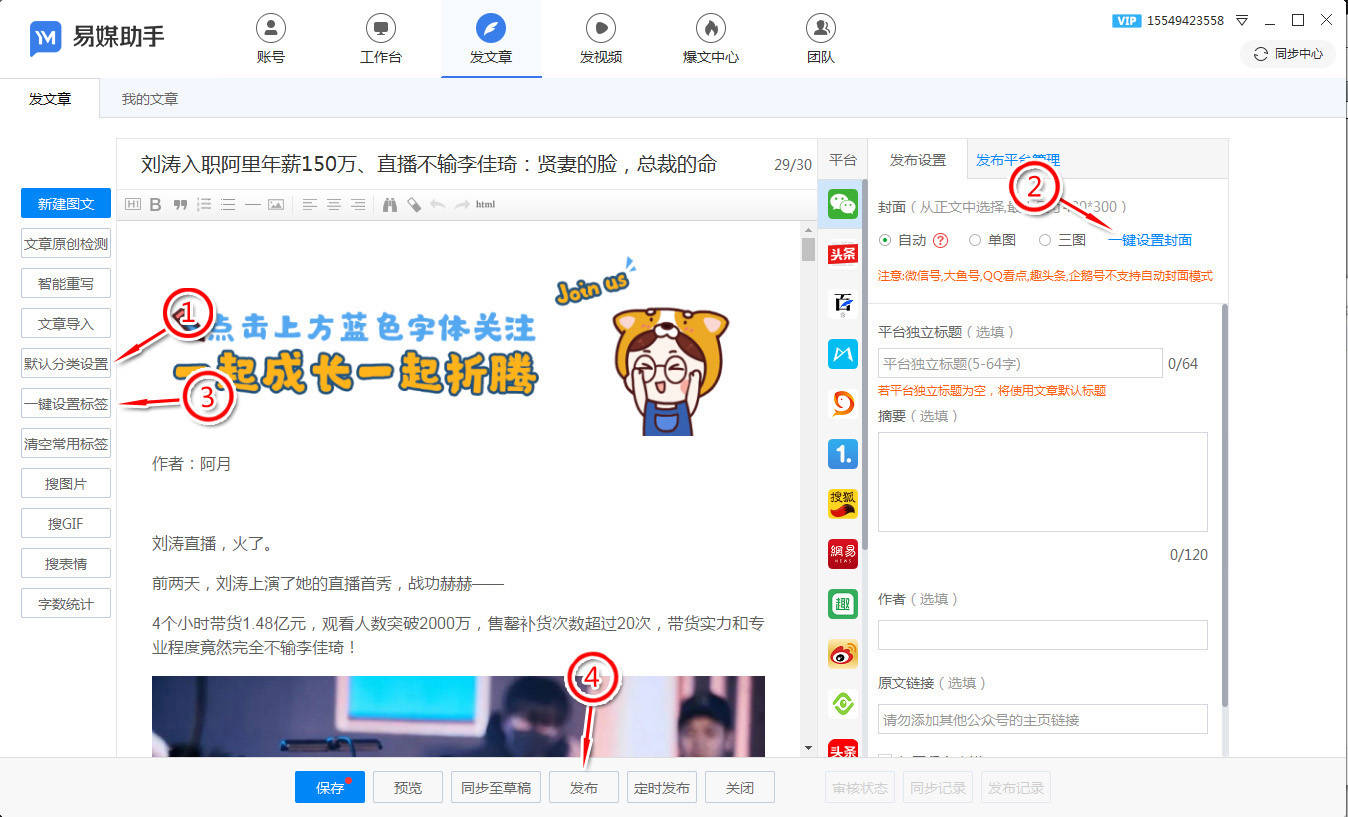This screenshot has width=1348, height=817.
Task: Align text to the right
Action: click(358, 204)
